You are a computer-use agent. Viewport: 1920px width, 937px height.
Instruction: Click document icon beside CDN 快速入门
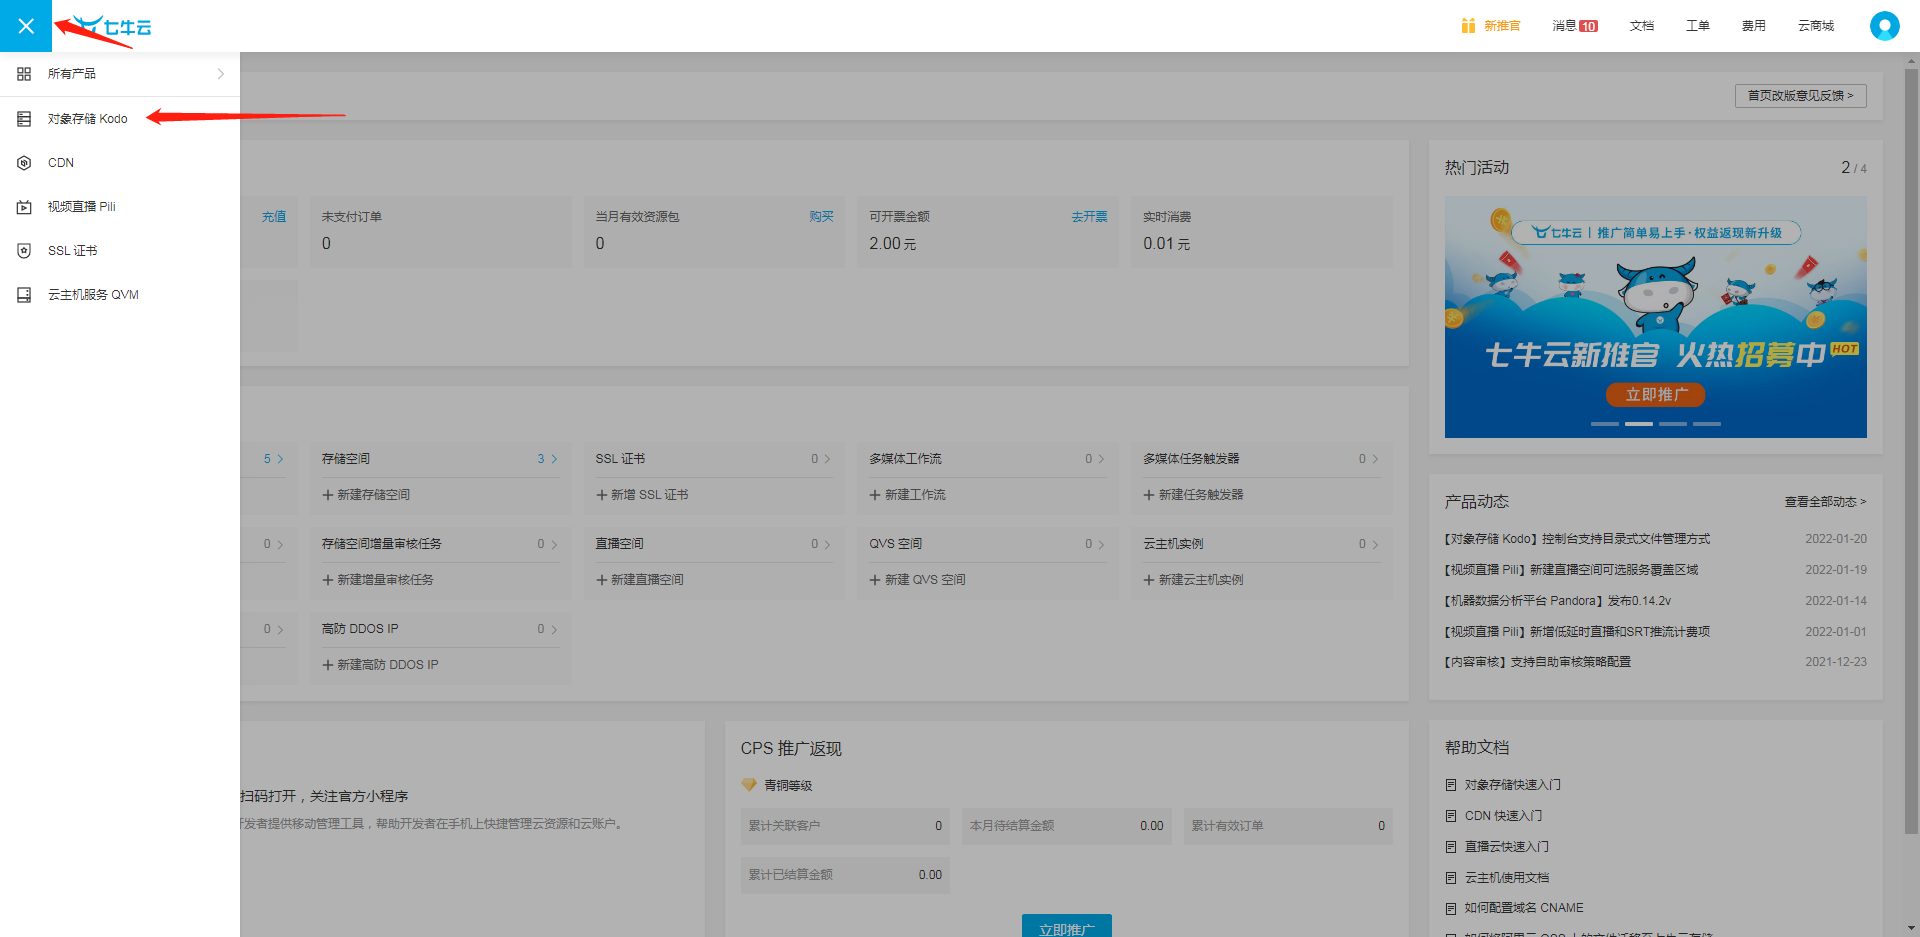(1451, 816)
